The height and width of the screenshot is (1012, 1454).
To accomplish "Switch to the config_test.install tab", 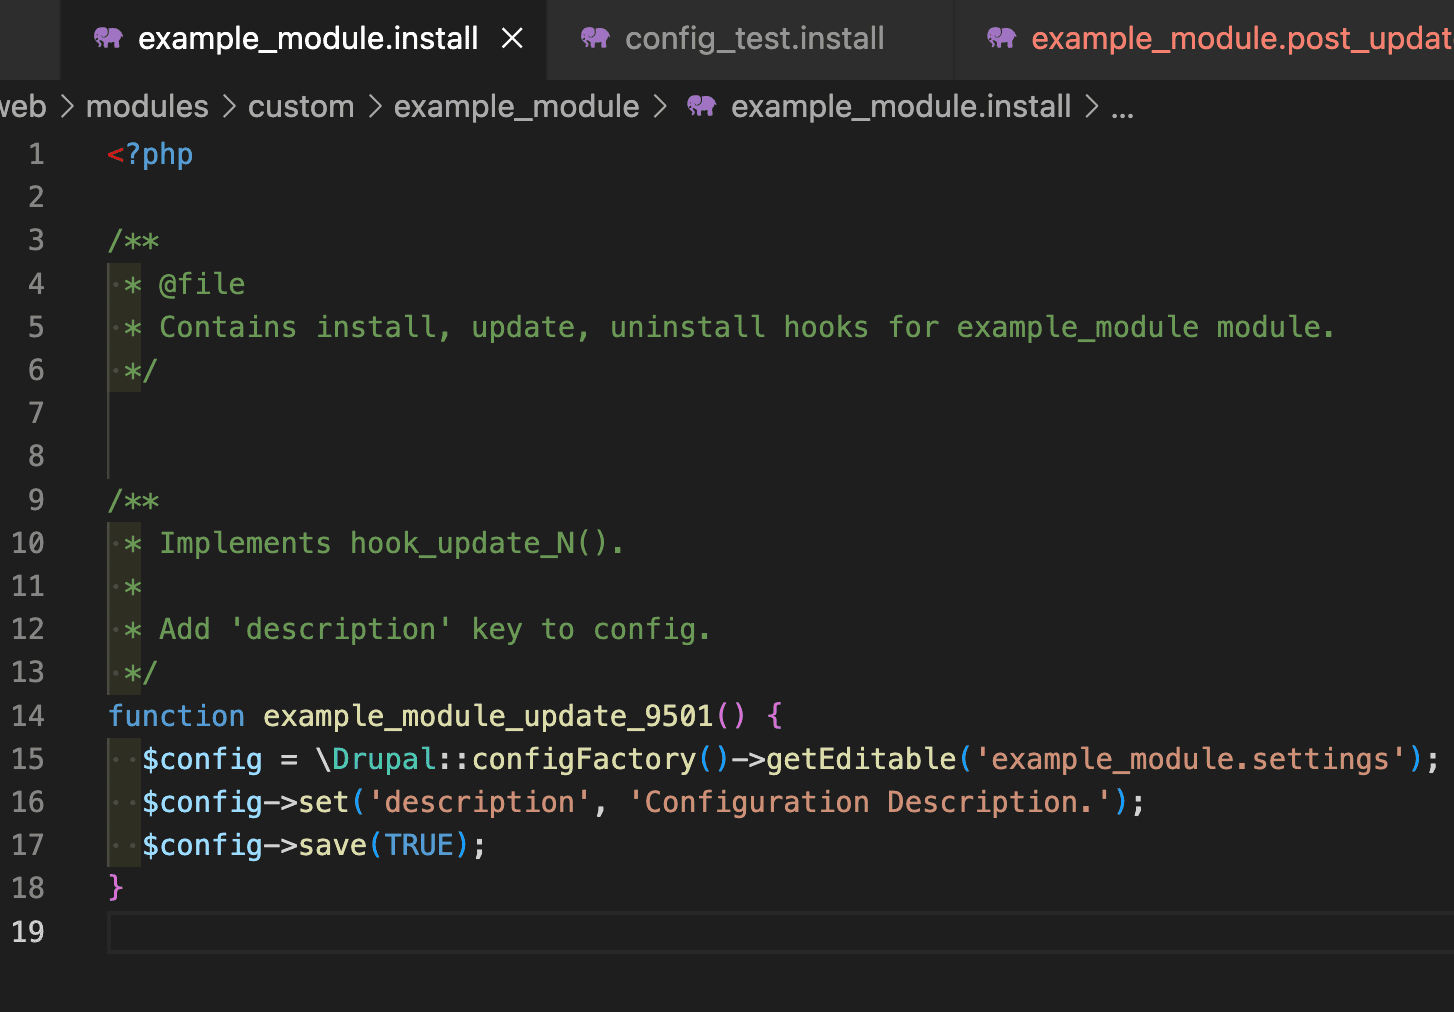I will click(x=754, y=39).
